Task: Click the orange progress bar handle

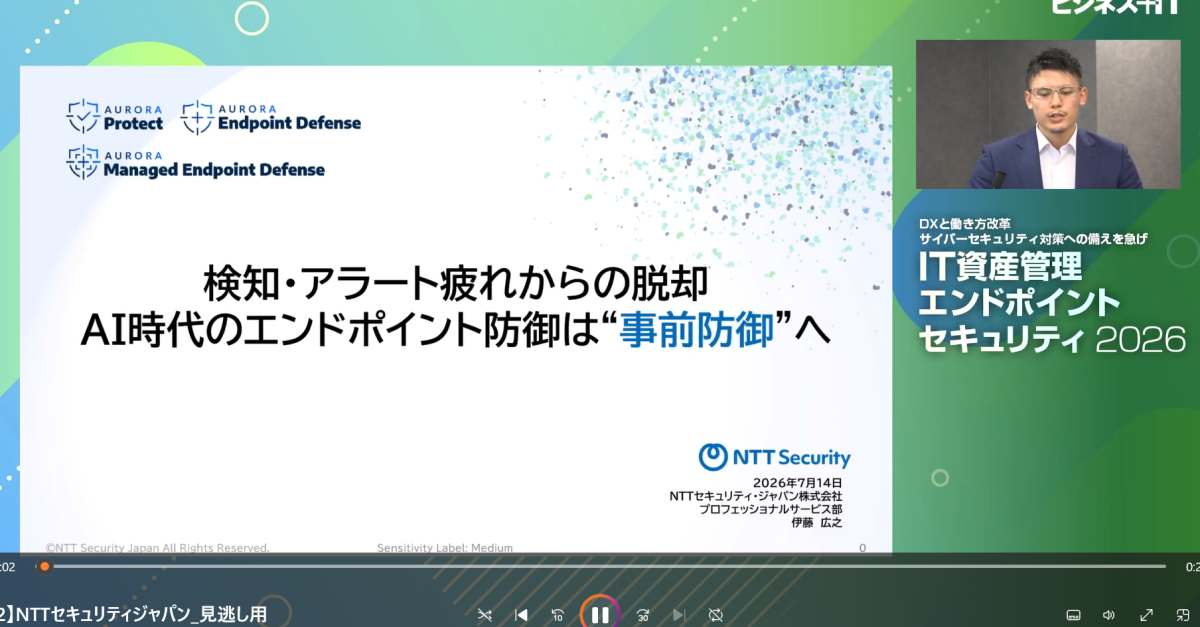Action: [x=44, y=566]
